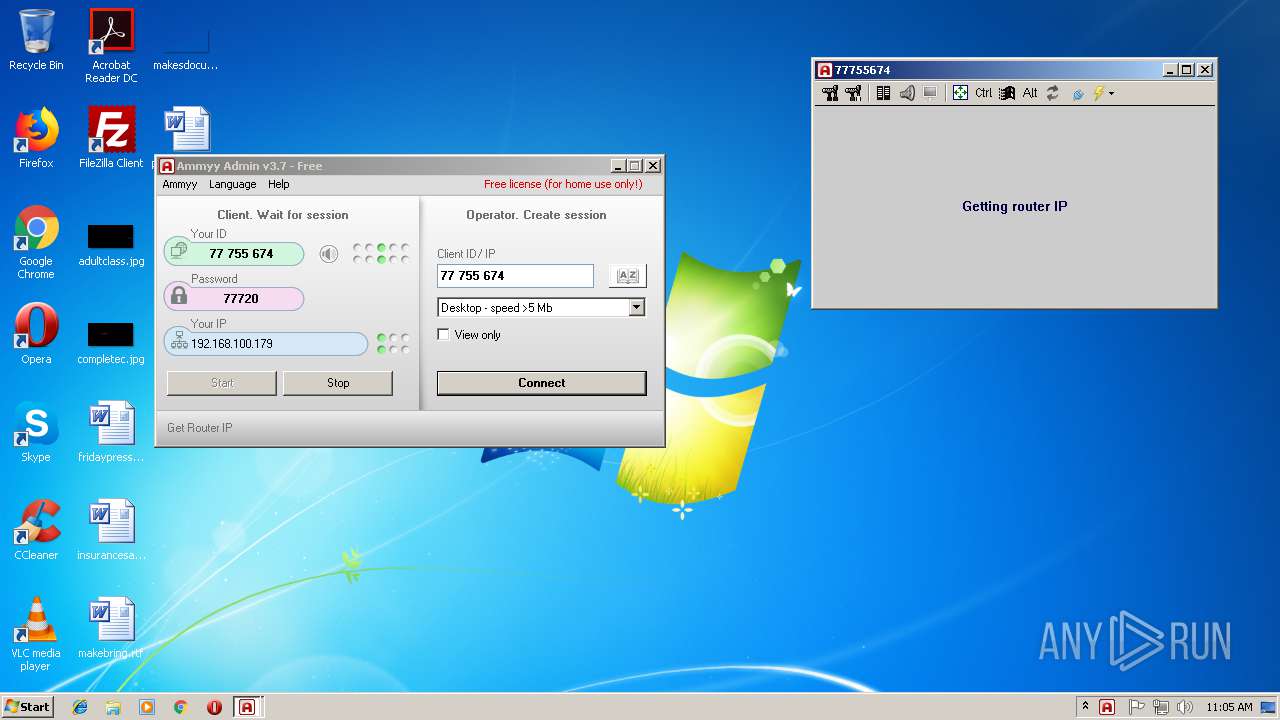Viewport: 1280px width, 720px height.
Task: Click the IP address 192.168.100.179
Action: click(x=232, y=344)
